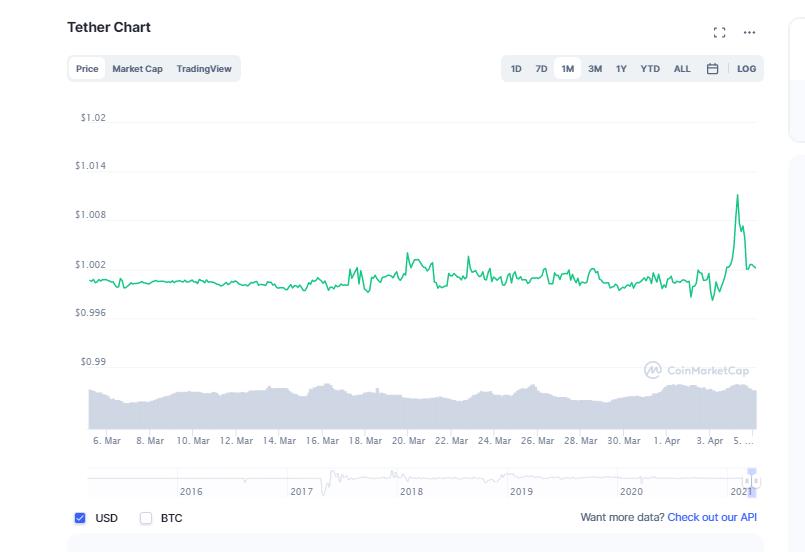
Task: Open the three-dot more options menu
Action: click(749, 33)
